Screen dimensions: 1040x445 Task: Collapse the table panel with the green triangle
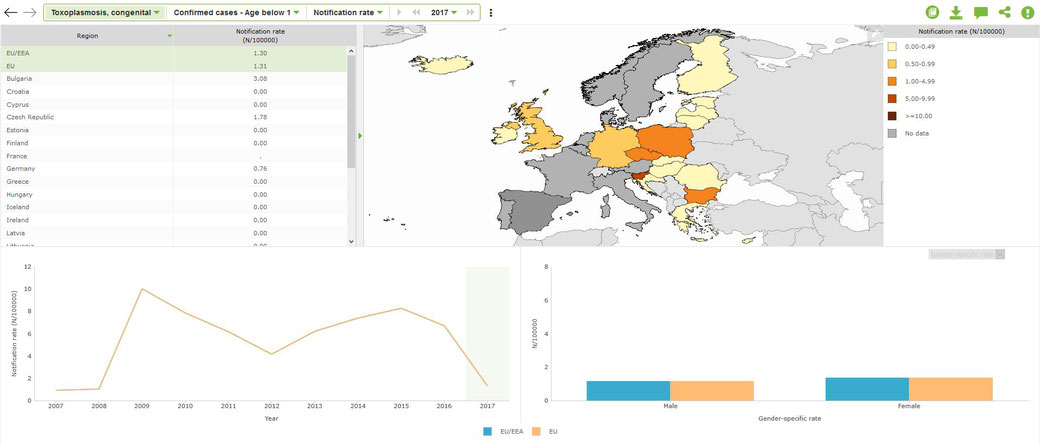(x=360, y=135)
